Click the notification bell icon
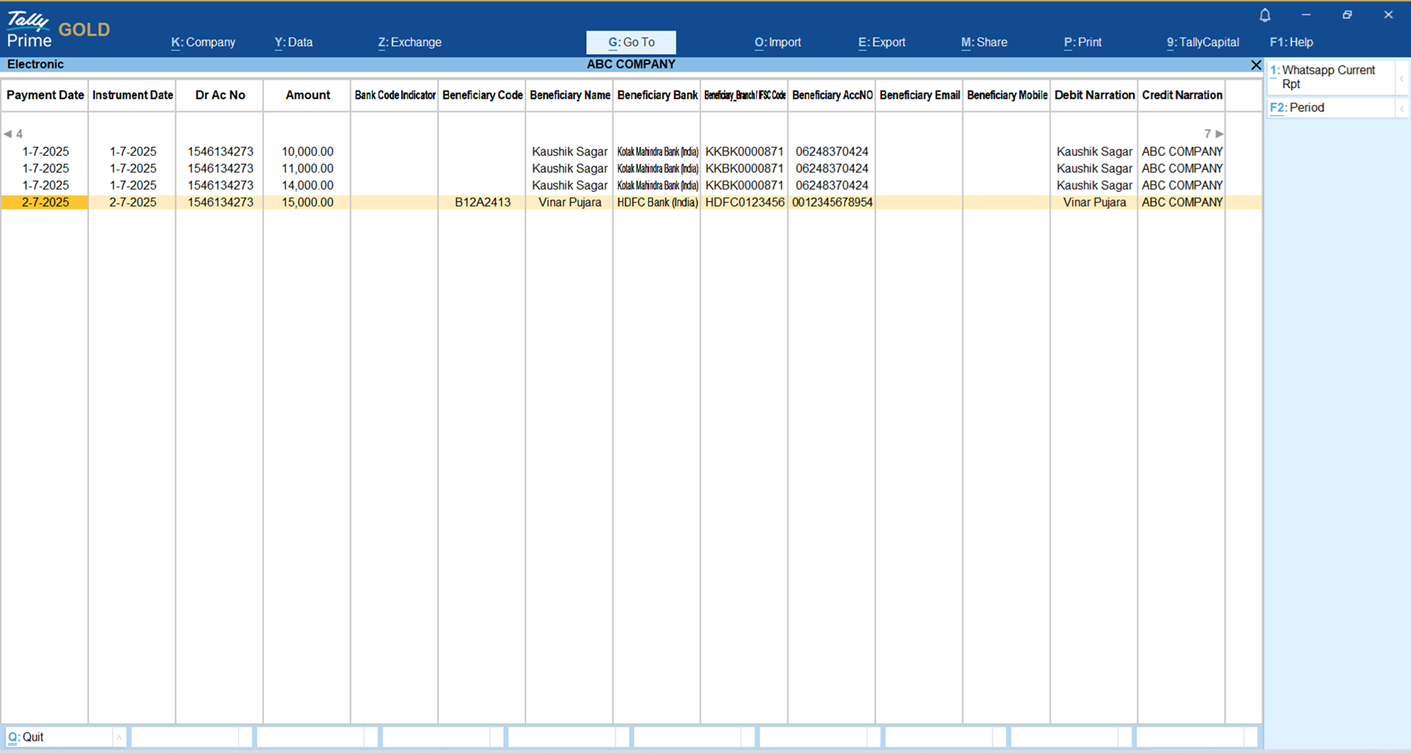The height and width of the screenshot is (753, 1411). tap(1265, 15)
